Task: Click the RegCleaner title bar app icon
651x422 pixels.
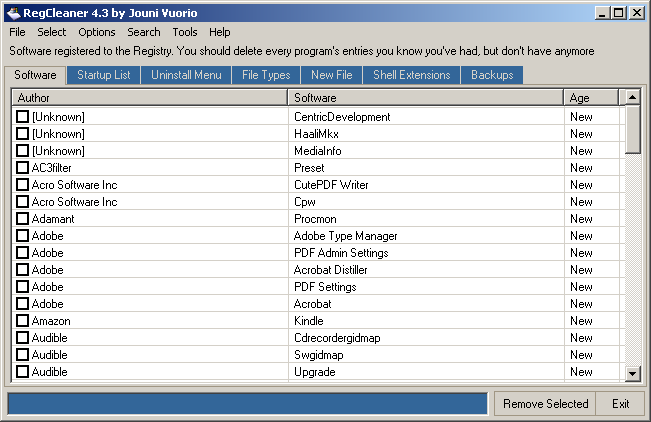Action: [x=12, y=12]
